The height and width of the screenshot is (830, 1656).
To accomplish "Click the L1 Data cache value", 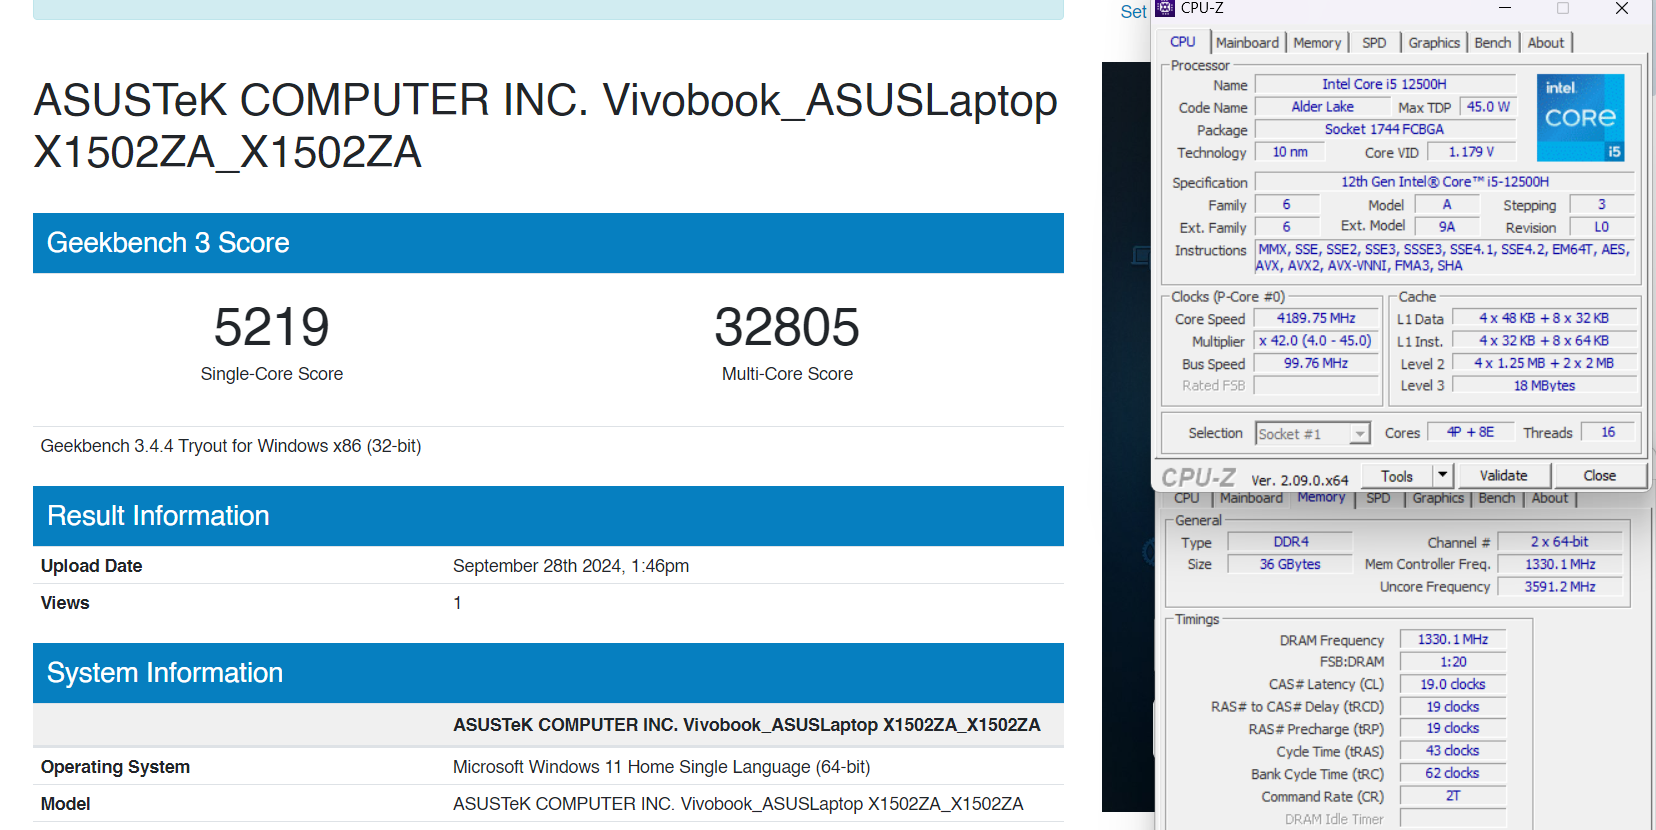I will pyautogui.click(x=1544, y=318).
